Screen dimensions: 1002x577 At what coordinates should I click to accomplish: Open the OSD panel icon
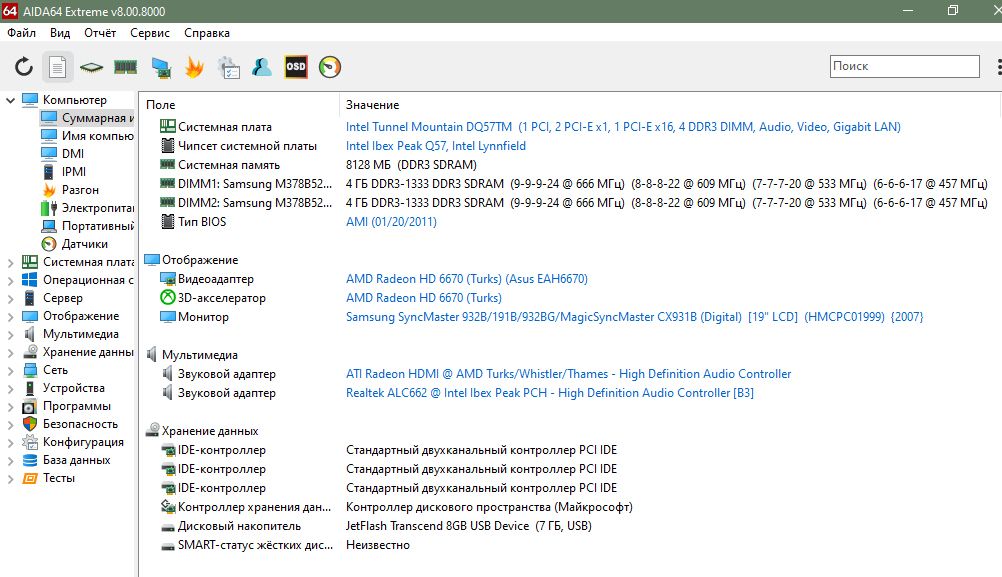(296, 66)
